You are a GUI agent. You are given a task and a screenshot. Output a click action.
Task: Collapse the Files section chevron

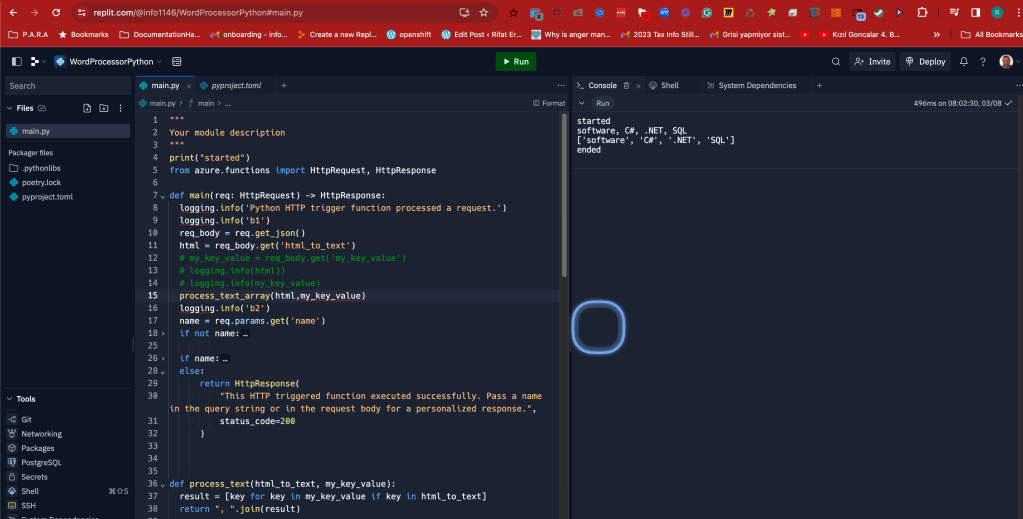coord(10,108)
